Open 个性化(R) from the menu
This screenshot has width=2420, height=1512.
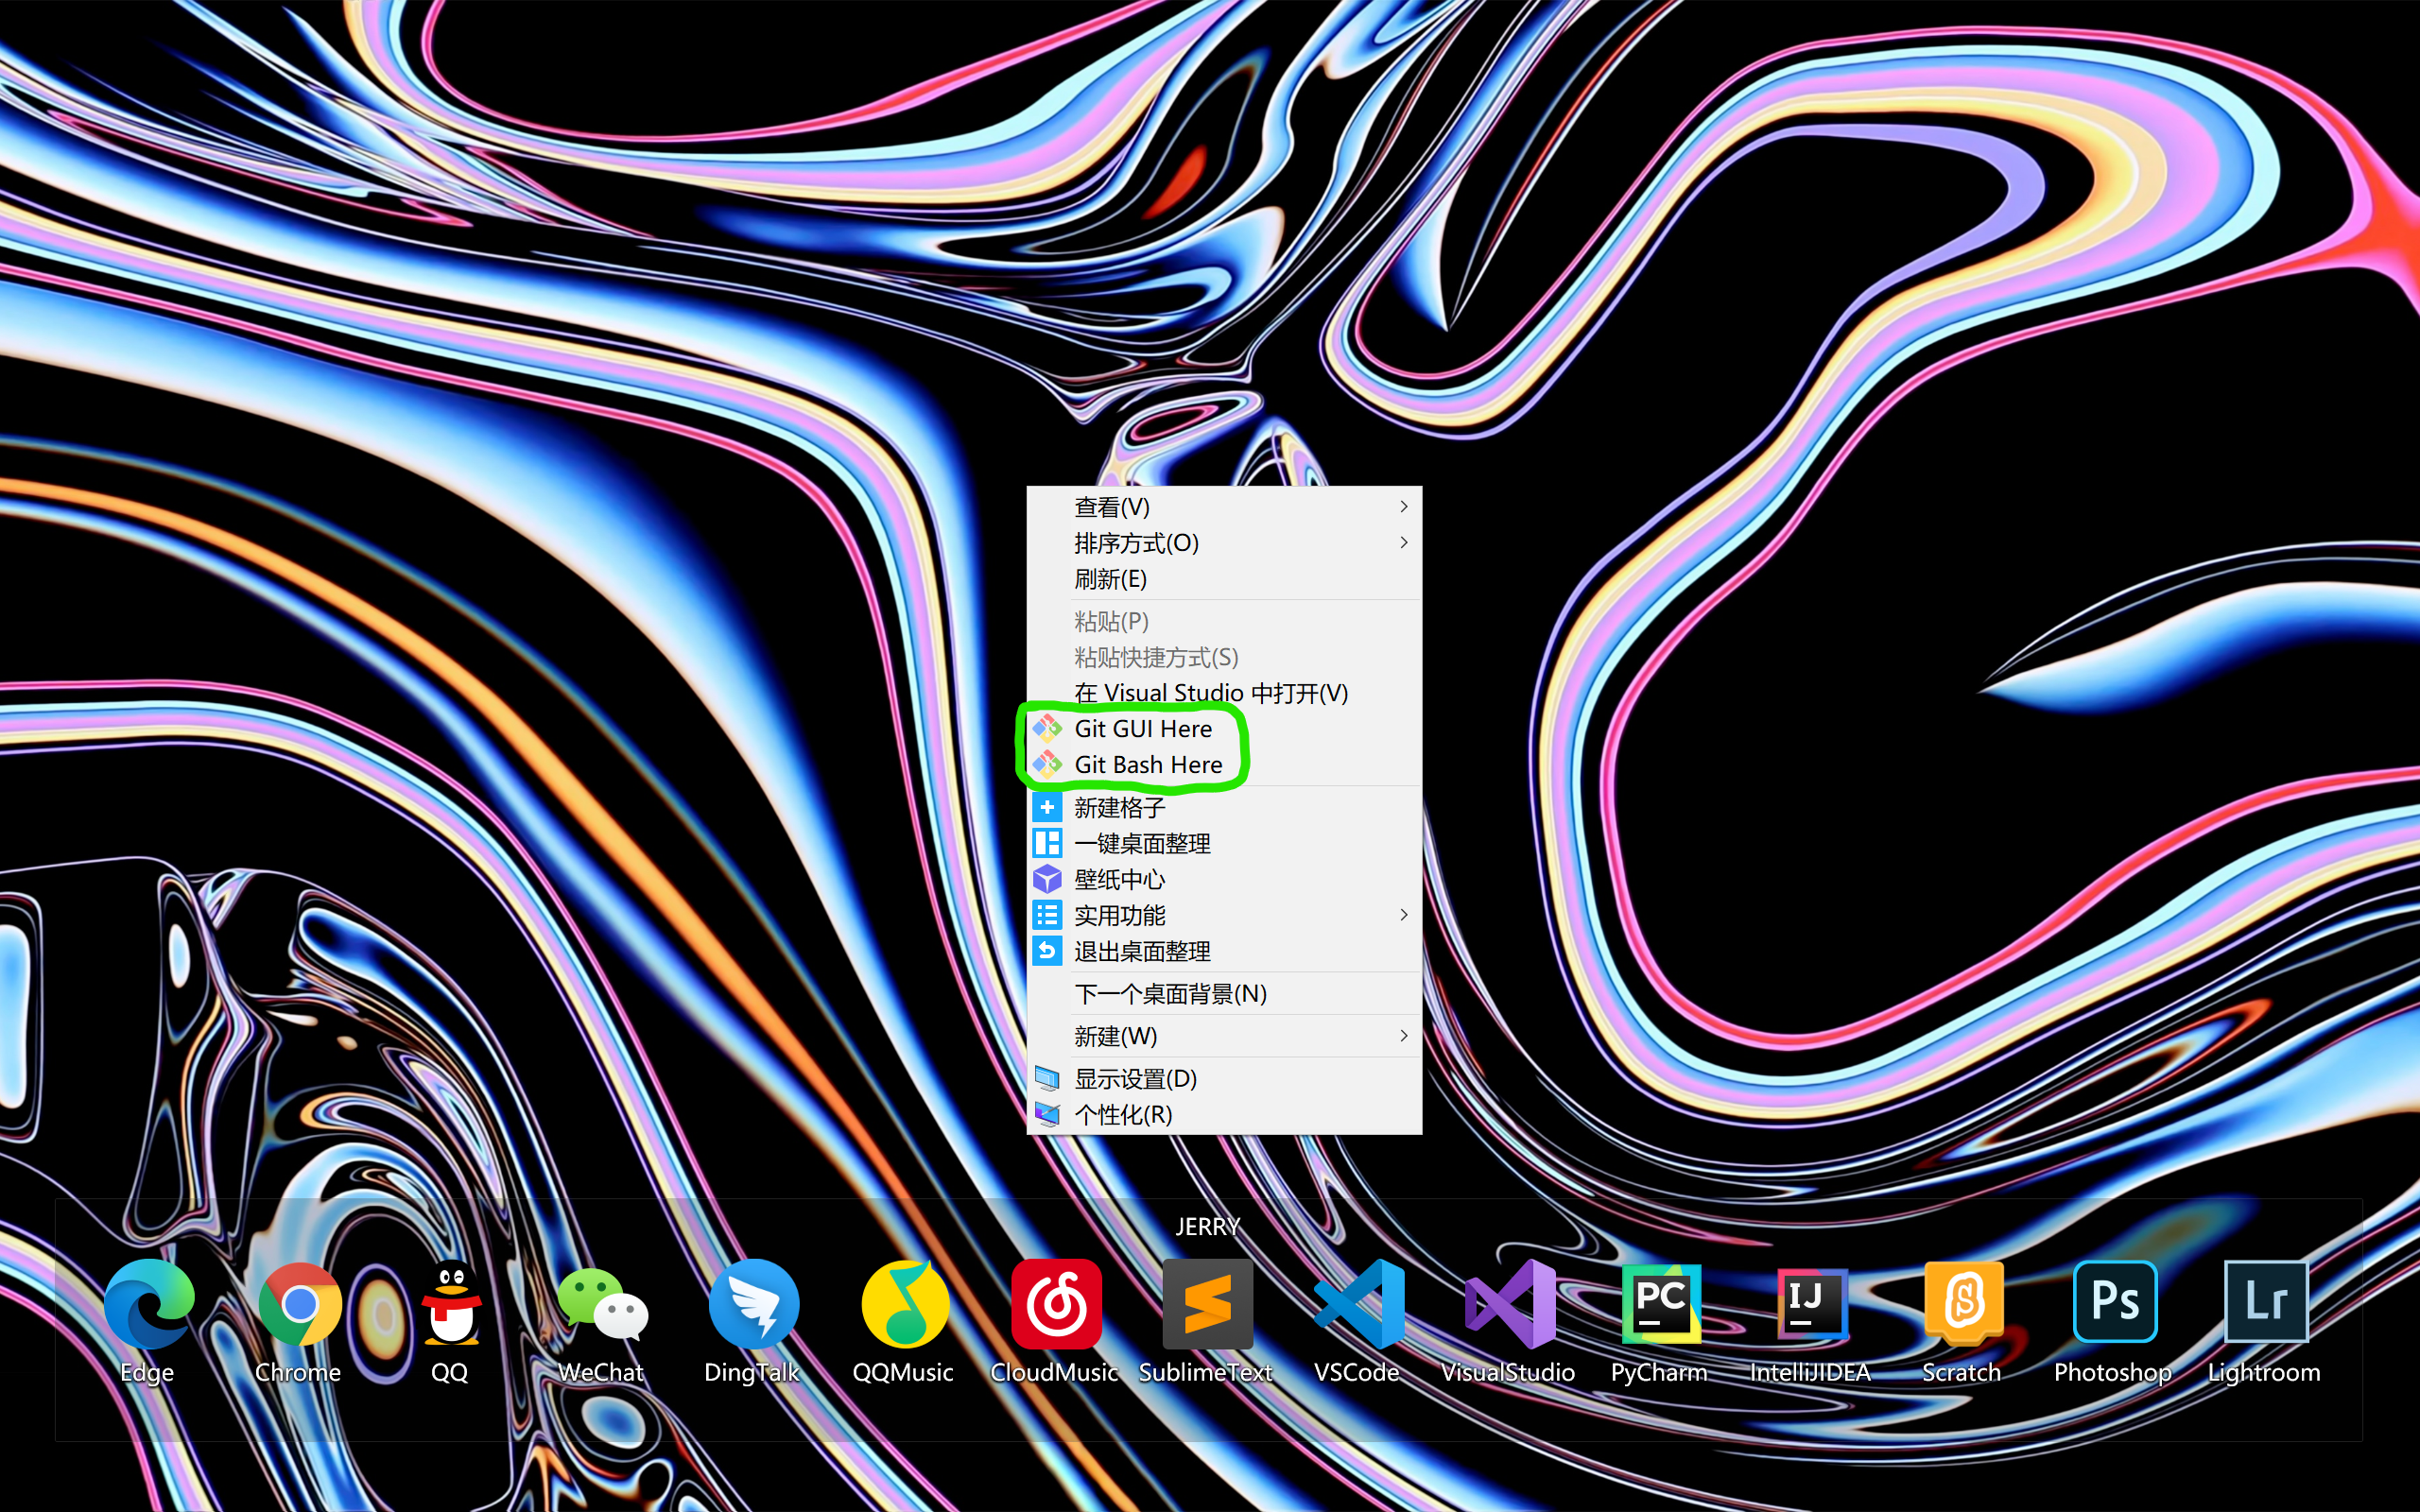(x=1224, y=1114)
